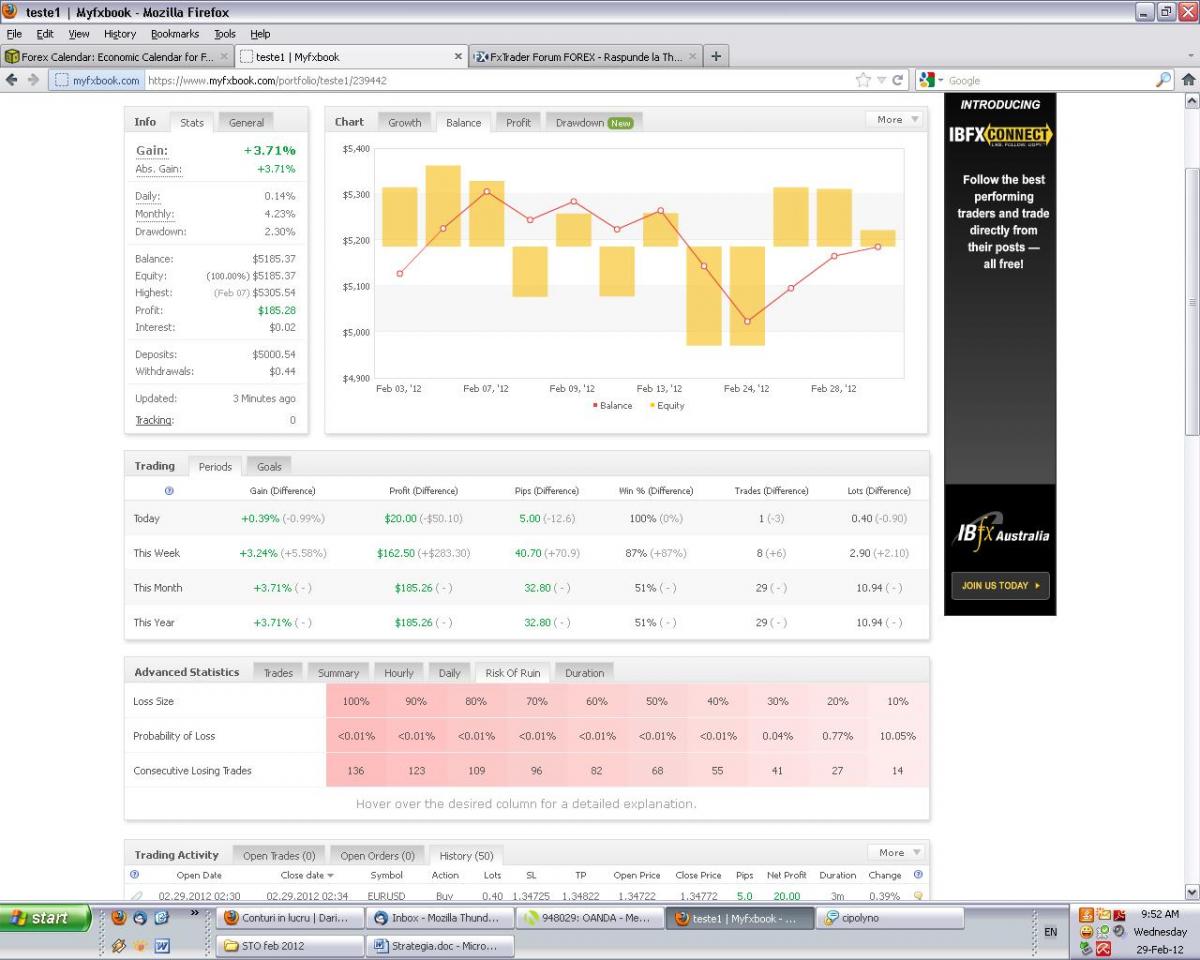1200x960 pixels.
Task: Toggle the Equity series in chart legend
Action: click(666, 406)
